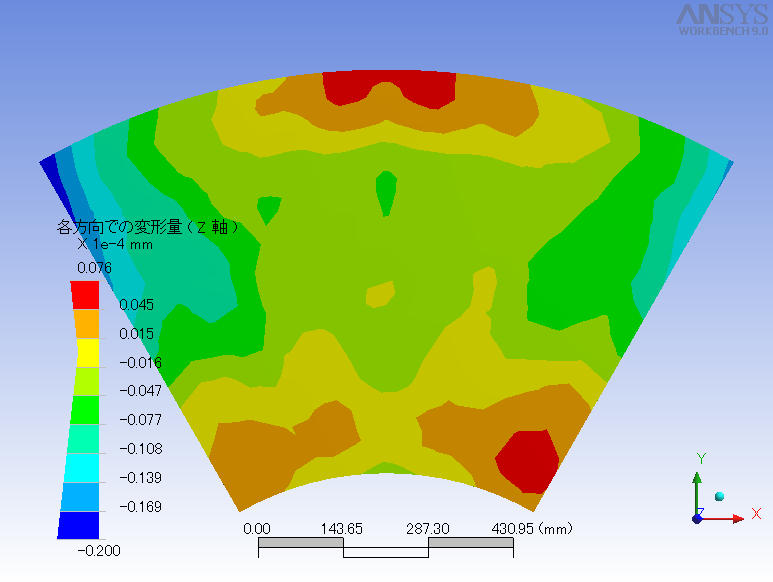Click the legend value -0.047
Image resolution: width=773 pixels, height=582 pixels.
click(141, 391)
